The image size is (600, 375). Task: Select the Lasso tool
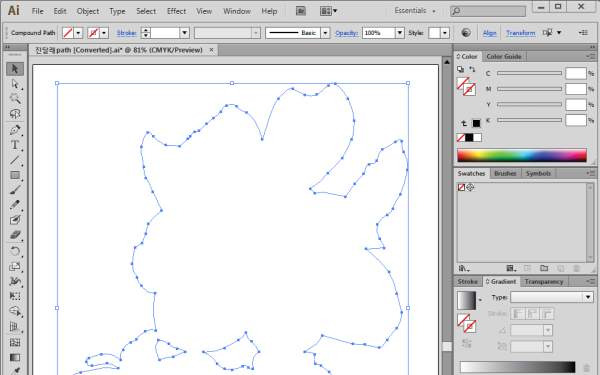click(15, 114)
